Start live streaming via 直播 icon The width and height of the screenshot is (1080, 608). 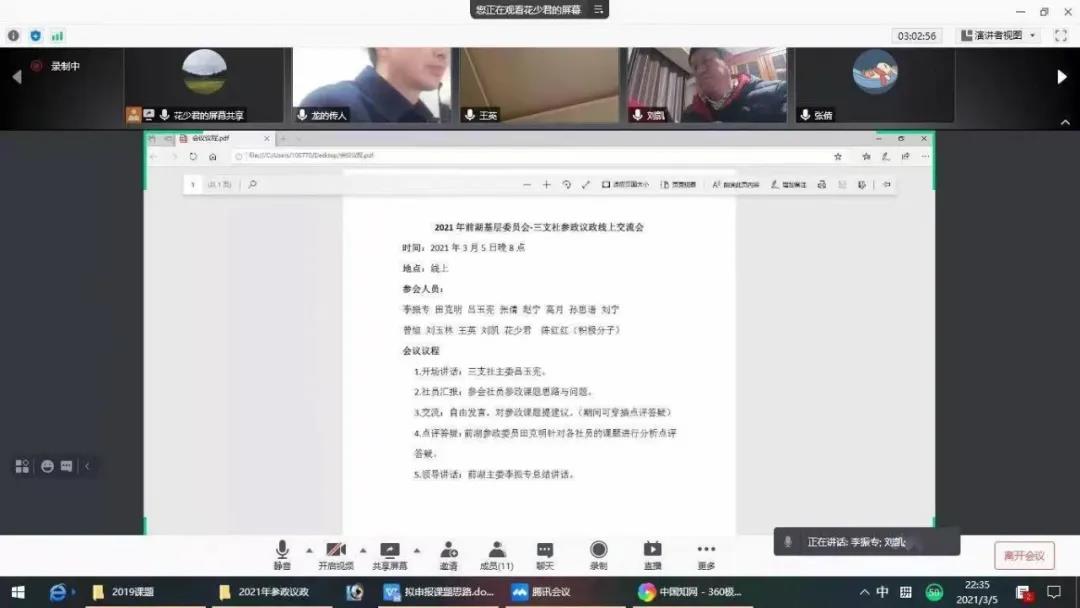[x=652, y=551]
